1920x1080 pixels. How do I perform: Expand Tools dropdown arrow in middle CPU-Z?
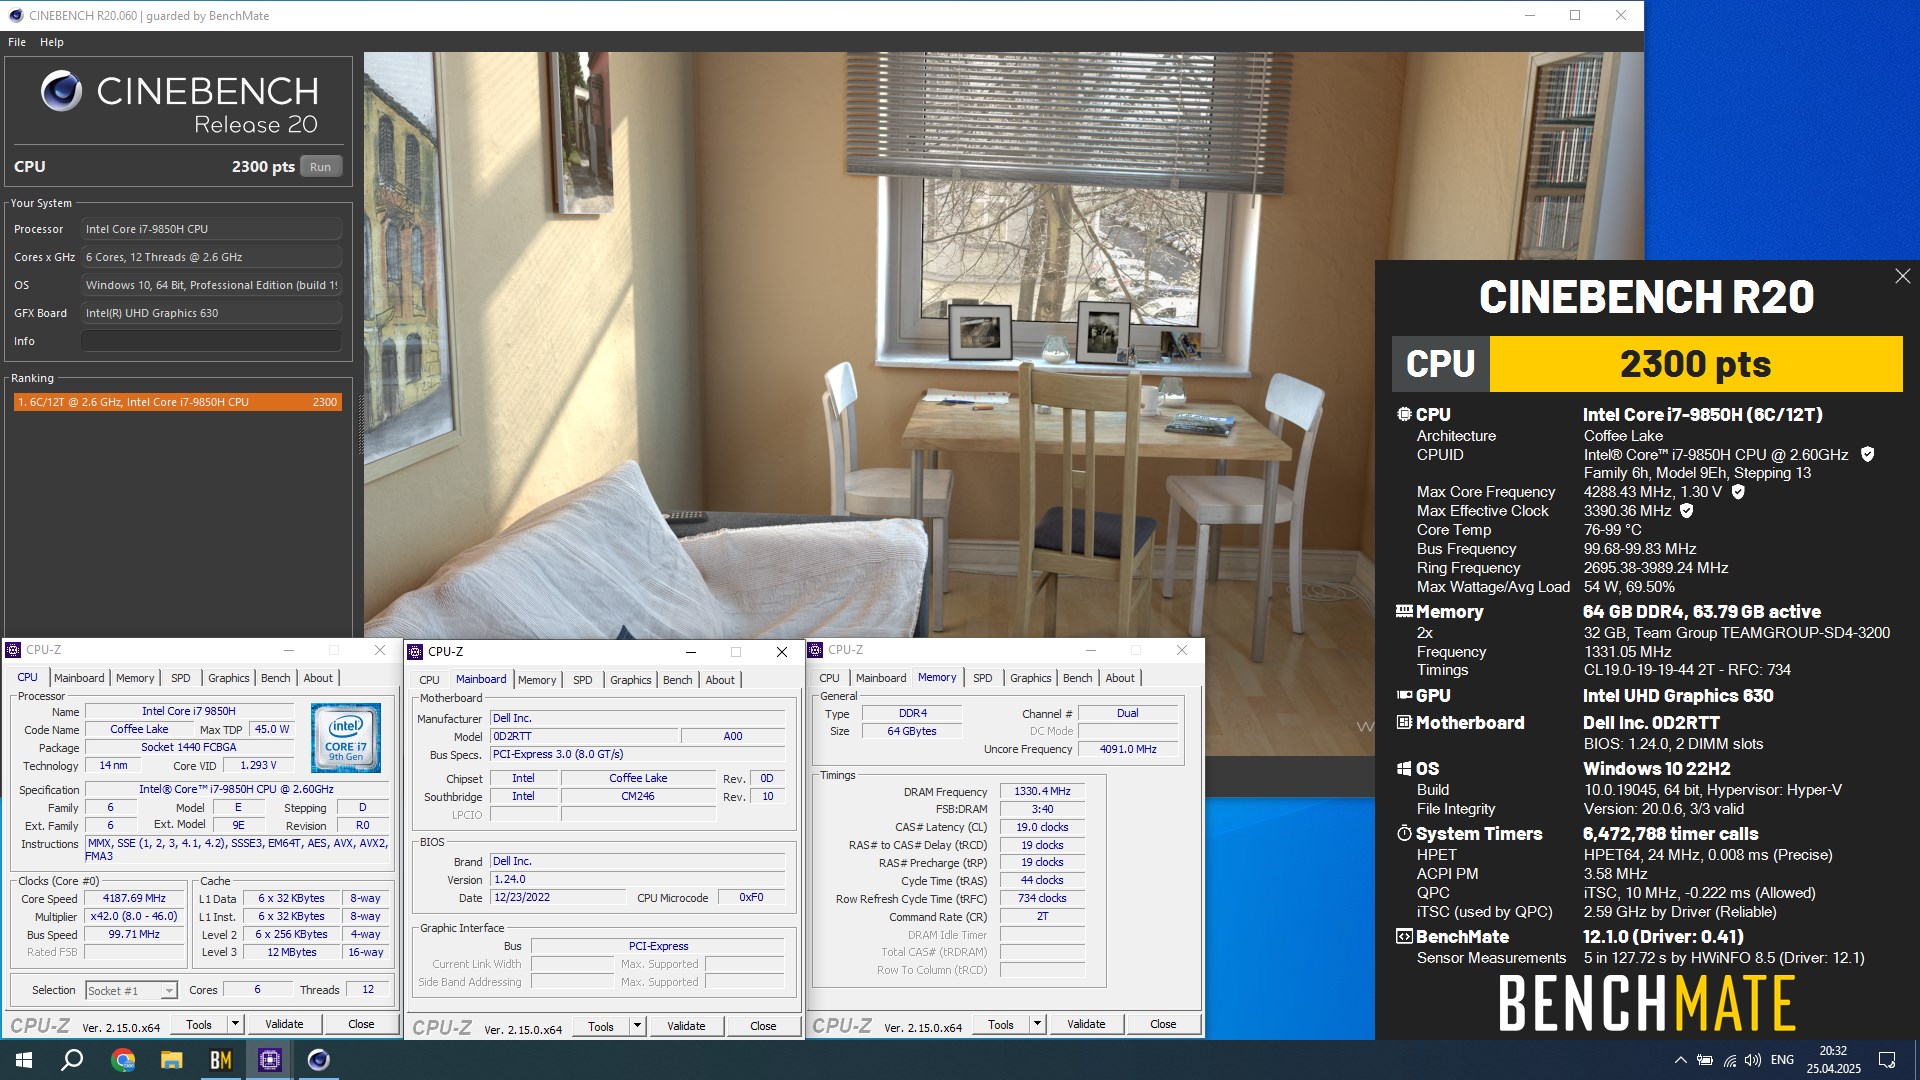coord(638,1026)
